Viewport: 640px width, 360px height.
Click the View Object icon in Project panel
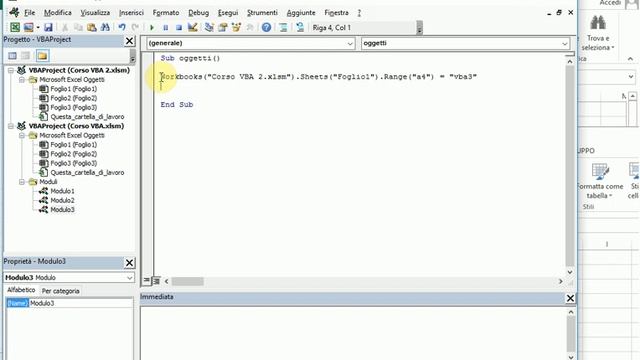pos(25,56)
